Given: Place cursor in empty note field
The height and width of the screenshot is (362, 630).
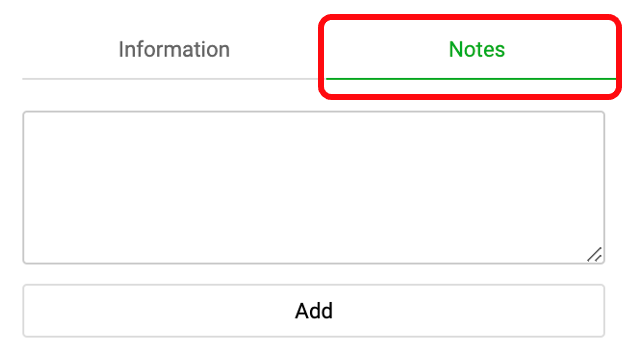Looking at the screenshot, I should click(314, 188).
